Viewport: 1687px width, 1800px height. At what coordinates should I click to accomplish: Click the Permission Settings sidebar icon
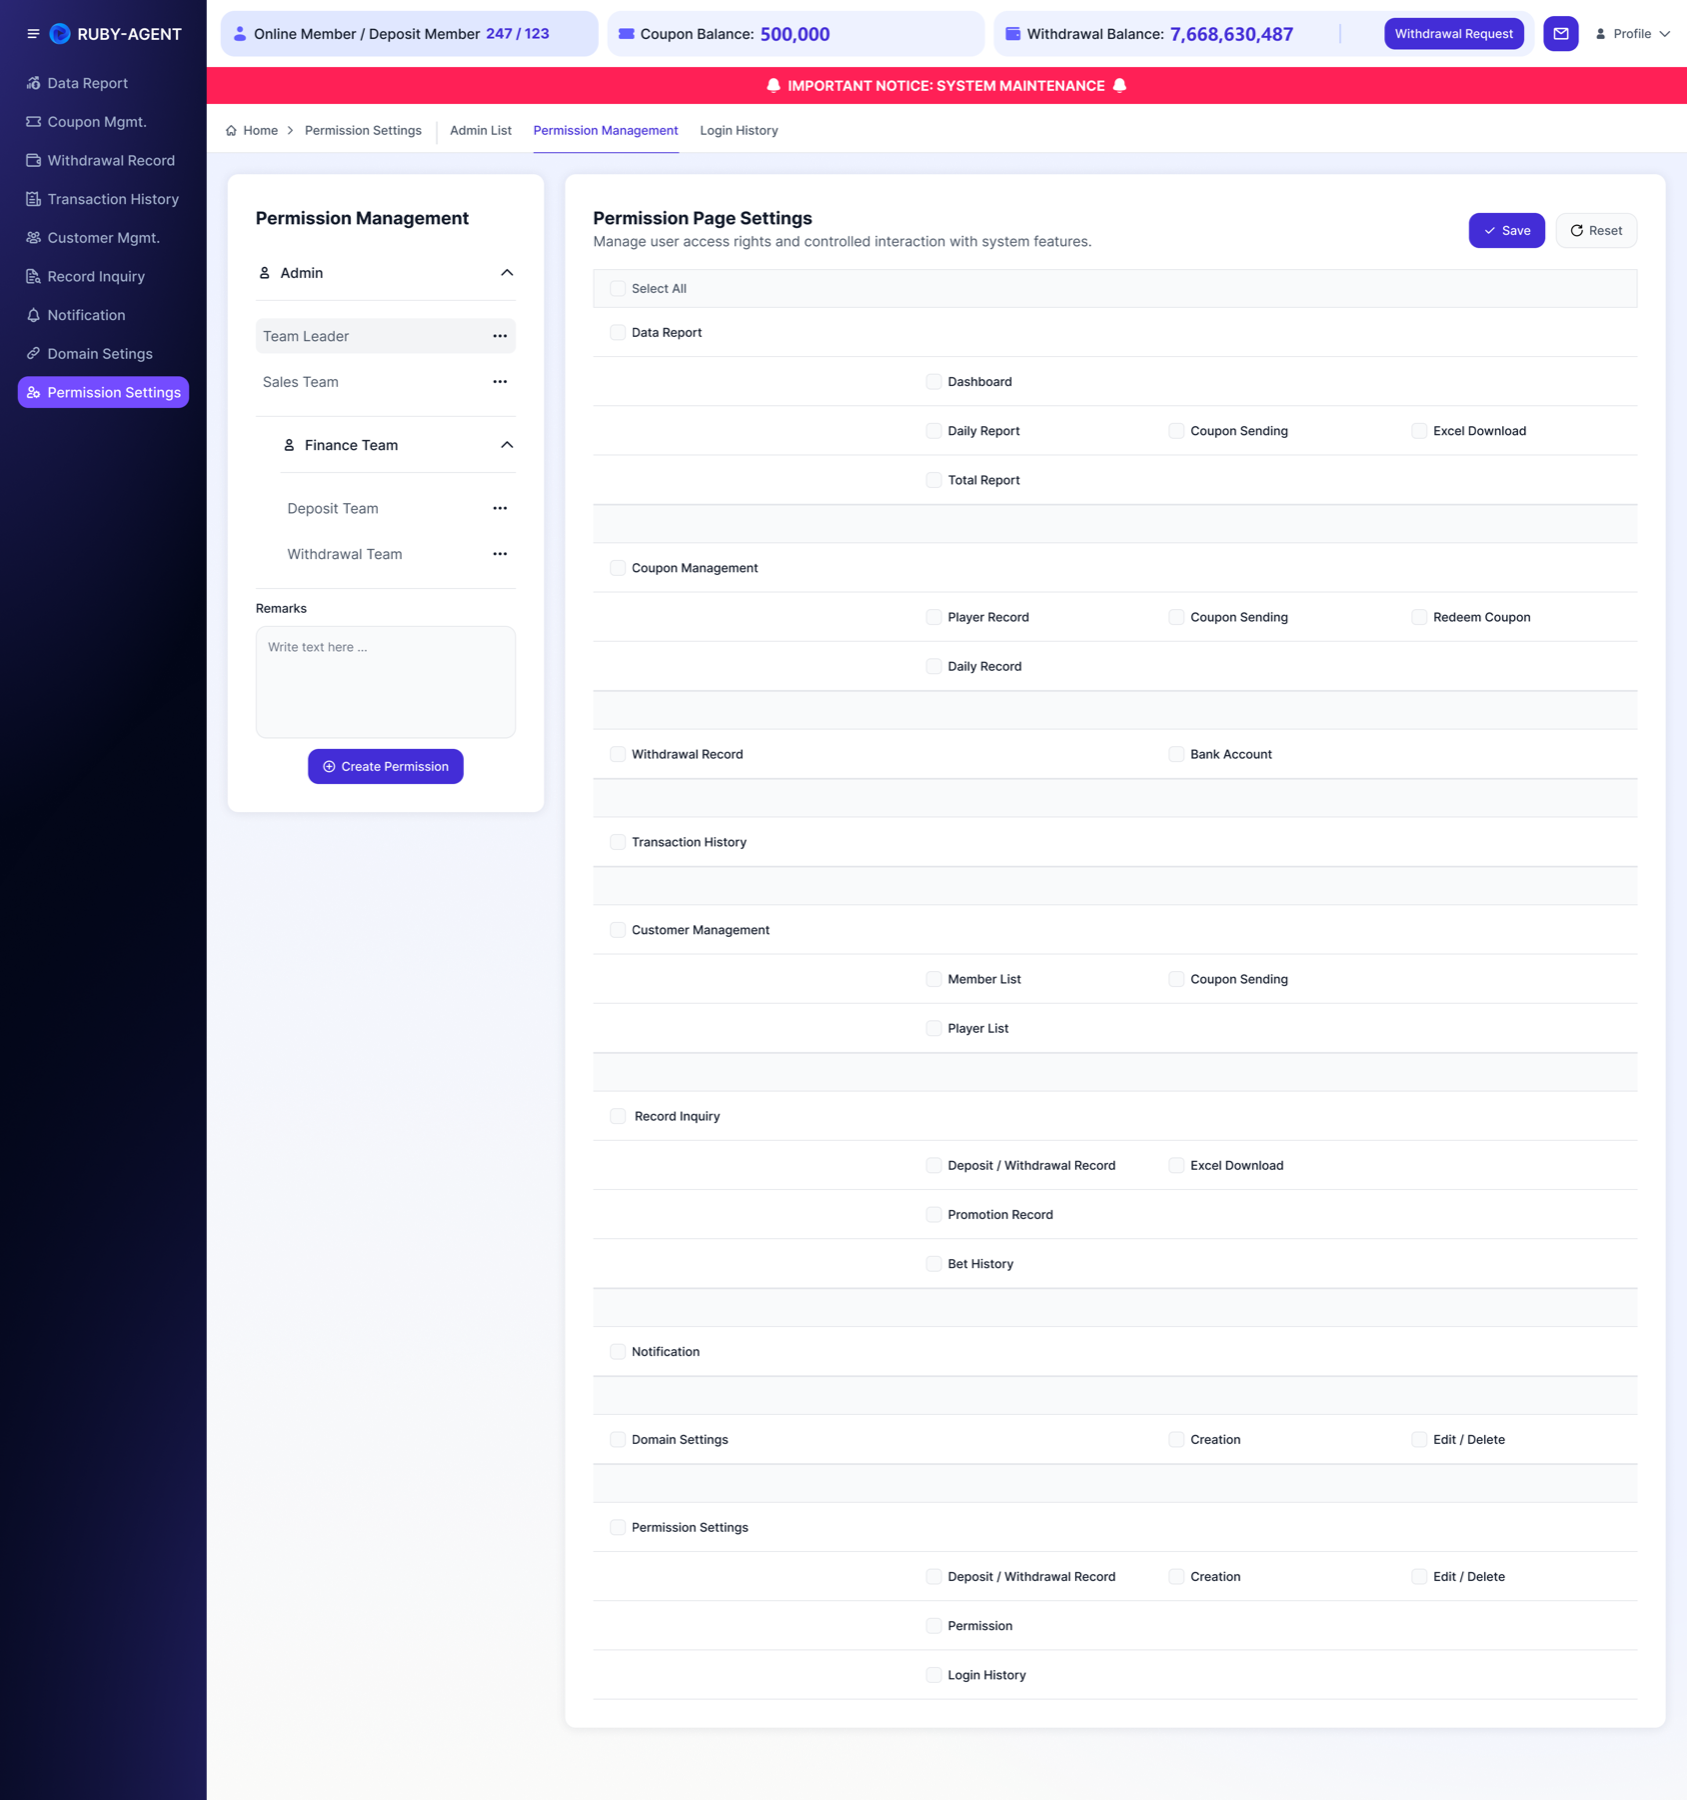(x=33, y=392)
